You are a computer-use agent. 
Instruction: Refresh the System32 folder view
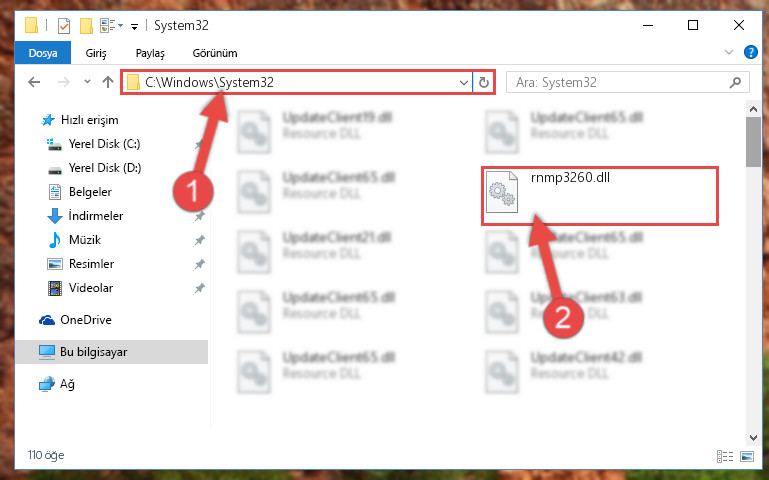(x=484, y=82)
